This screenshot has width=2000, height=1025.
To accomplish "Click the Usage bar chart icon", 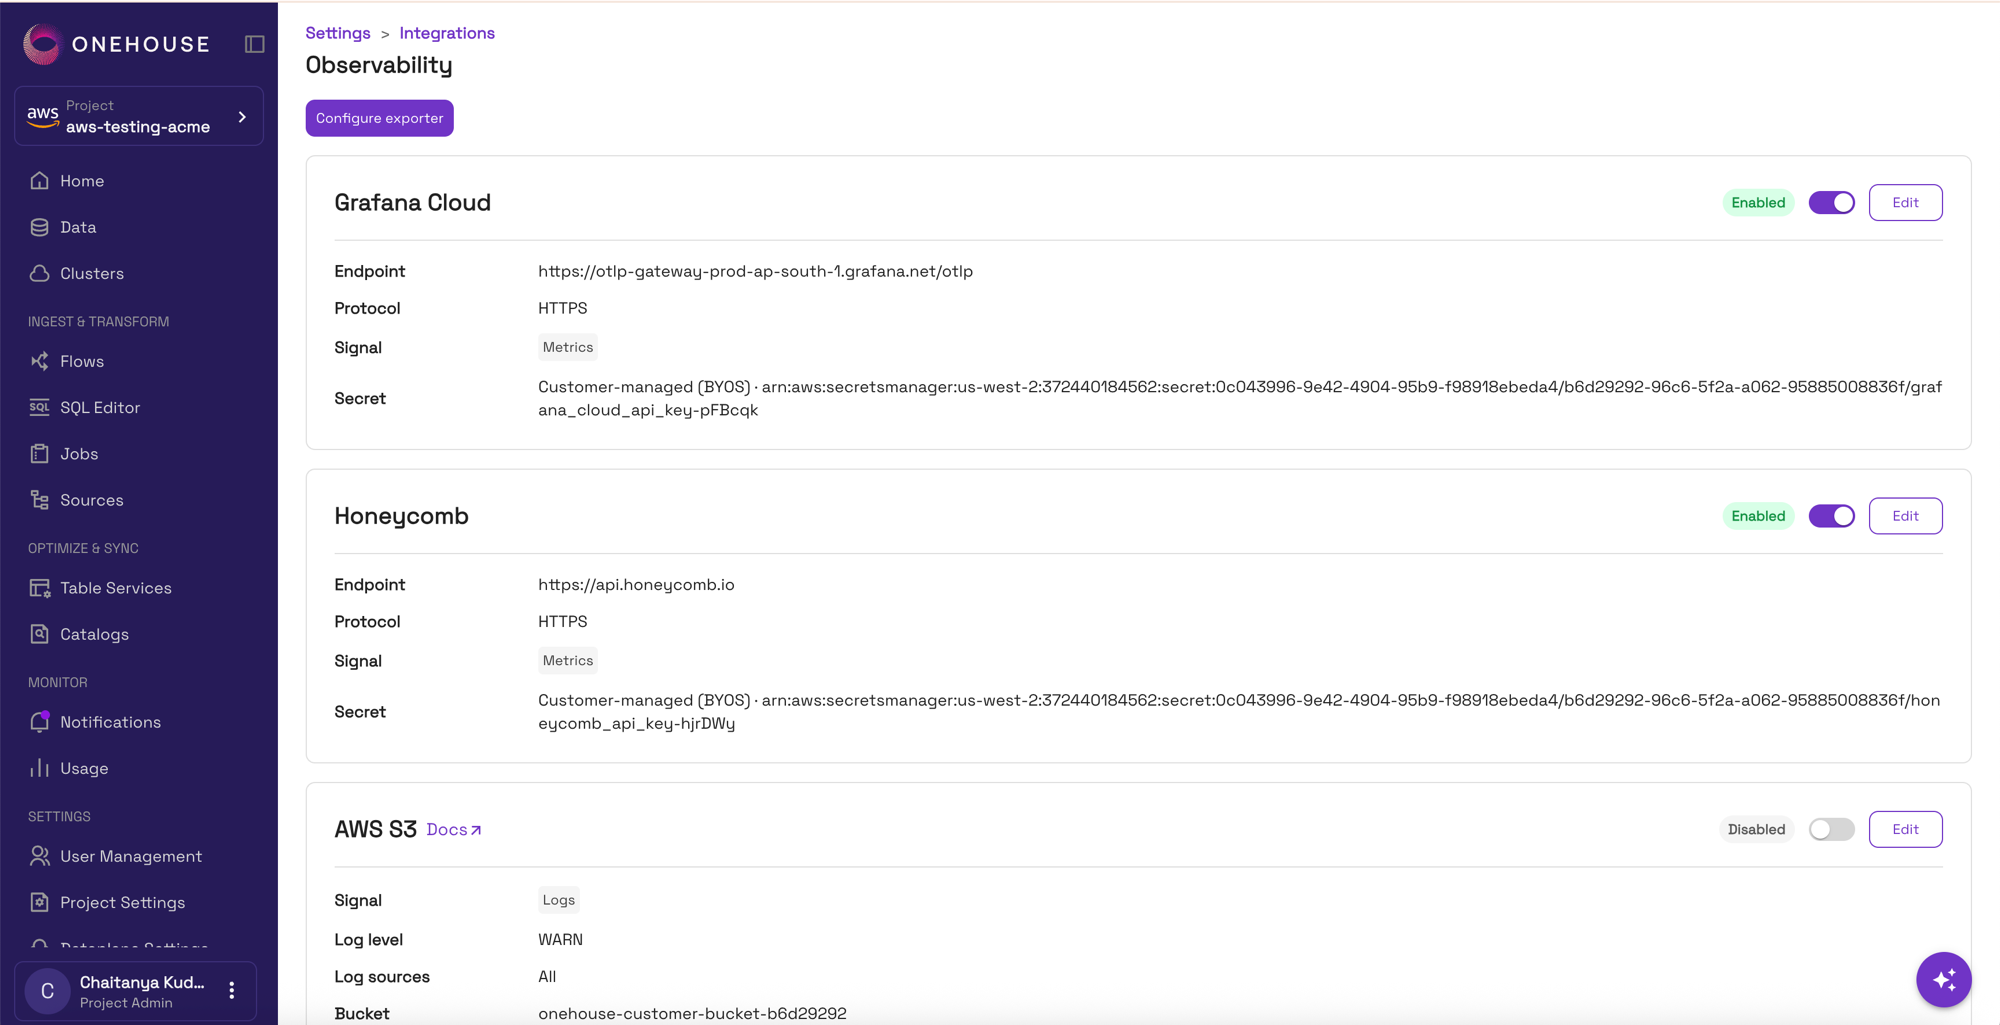I will tap(40, 768).
